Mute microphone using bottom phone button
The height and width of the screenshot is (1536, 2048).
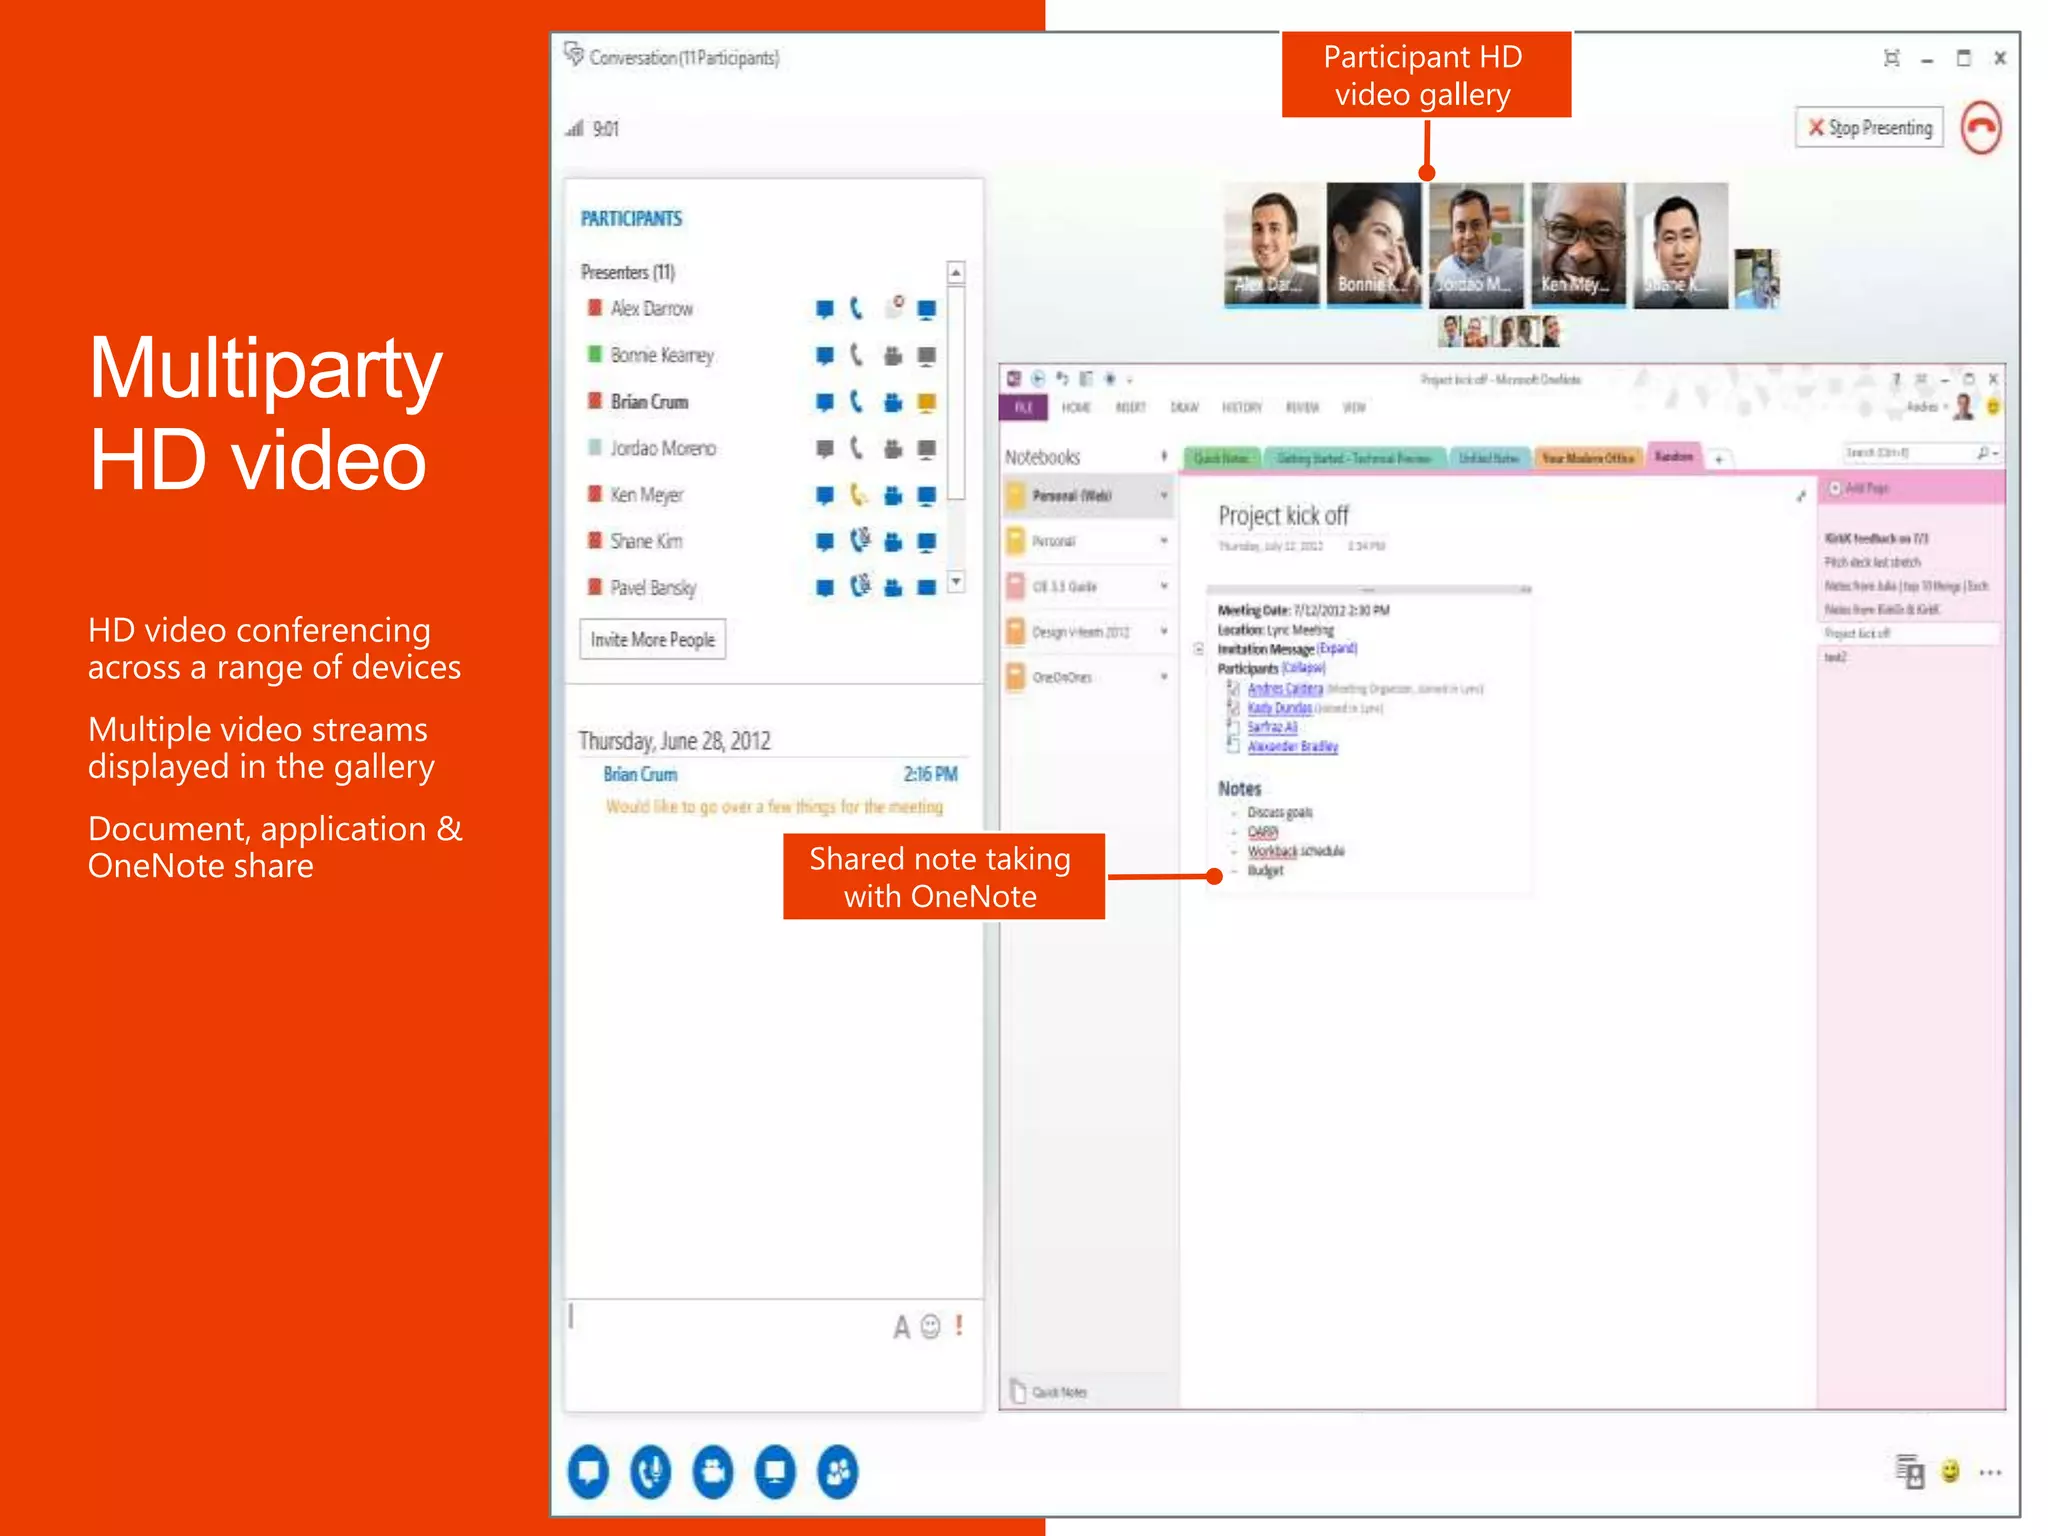[651, 1472]
